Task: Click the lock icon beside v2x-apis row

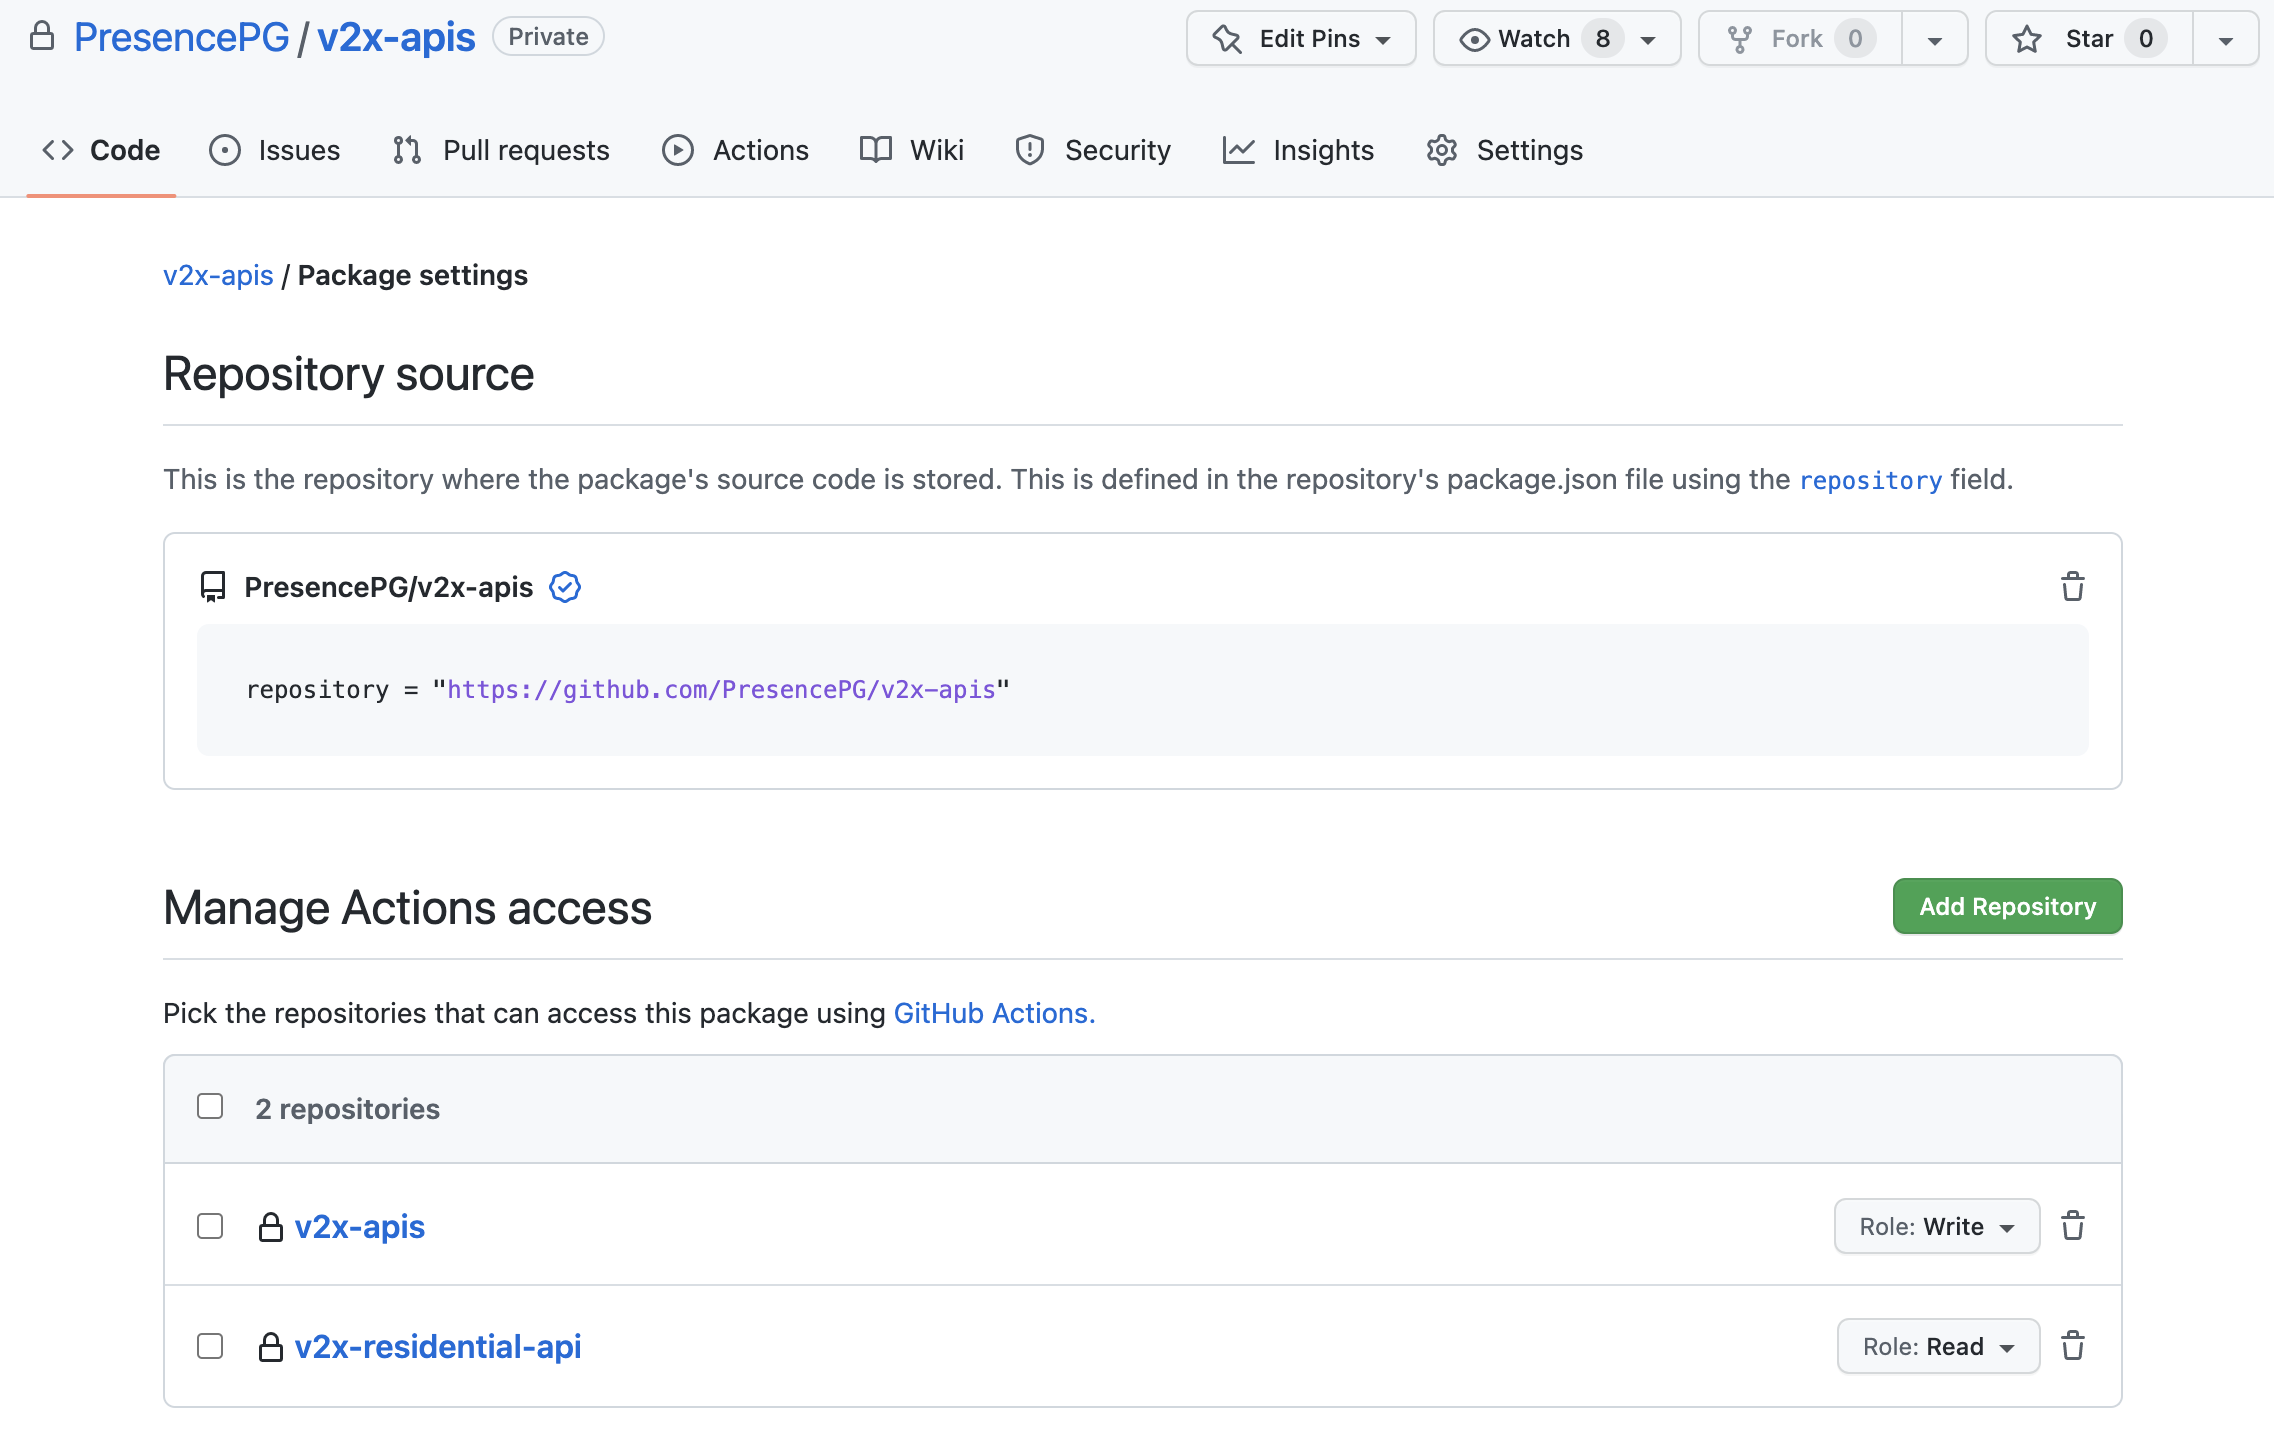Action: tap(271, 1227)
